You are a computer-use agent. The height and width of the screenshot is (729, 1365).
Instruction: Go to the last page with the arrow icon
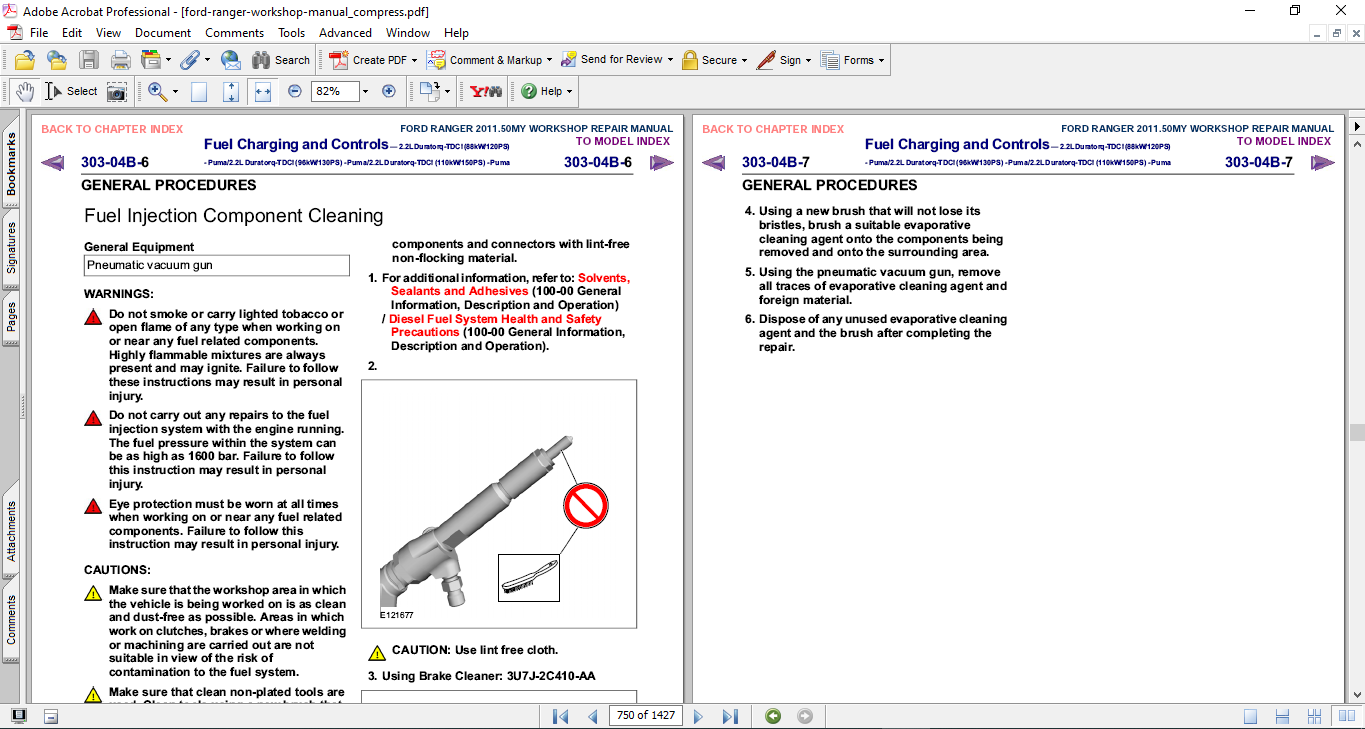click(730, 716)
